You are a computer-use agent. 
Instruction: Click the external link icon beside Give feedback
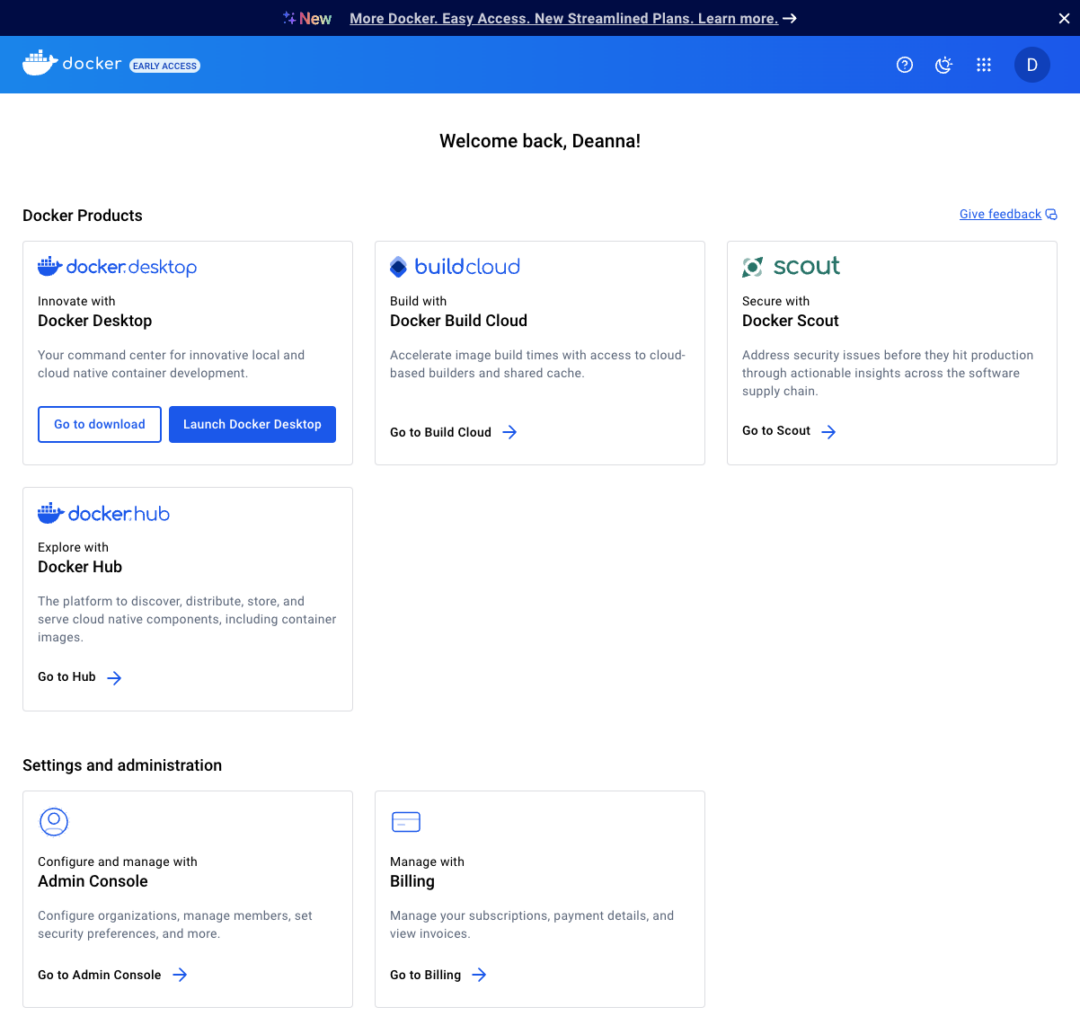coord(1049,213)
